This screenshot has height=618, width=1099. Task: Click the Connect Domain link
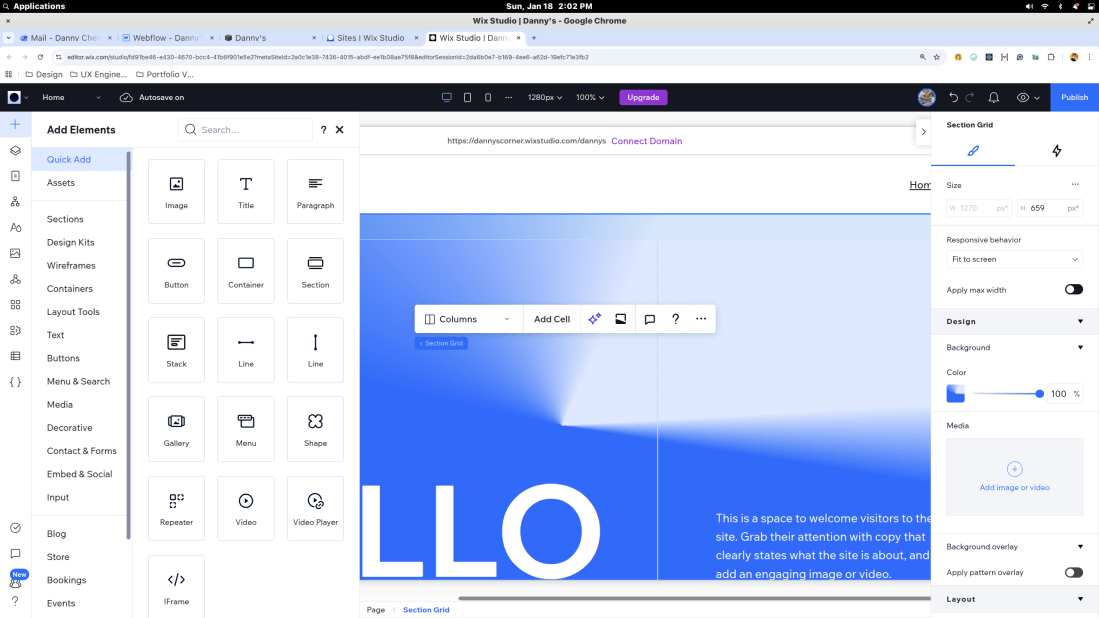click(646, 141)
